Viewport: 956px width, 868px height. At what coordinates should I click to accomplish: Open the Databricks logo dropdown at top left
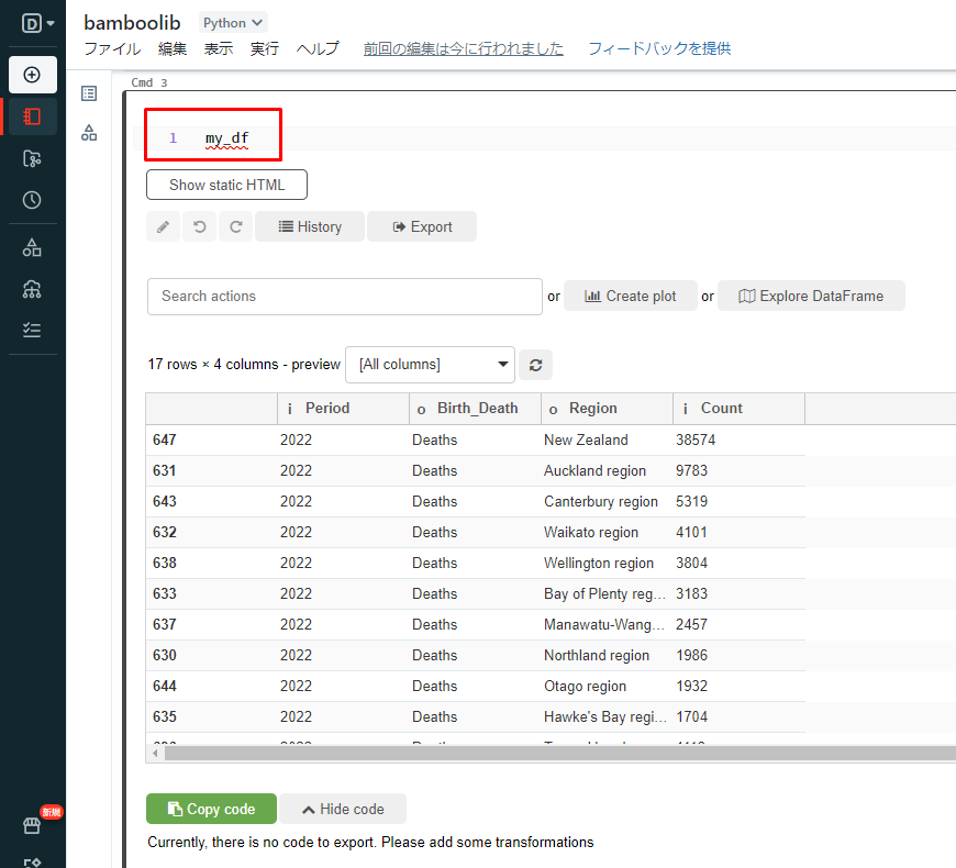pyautogui.click(x=38, y=22)
